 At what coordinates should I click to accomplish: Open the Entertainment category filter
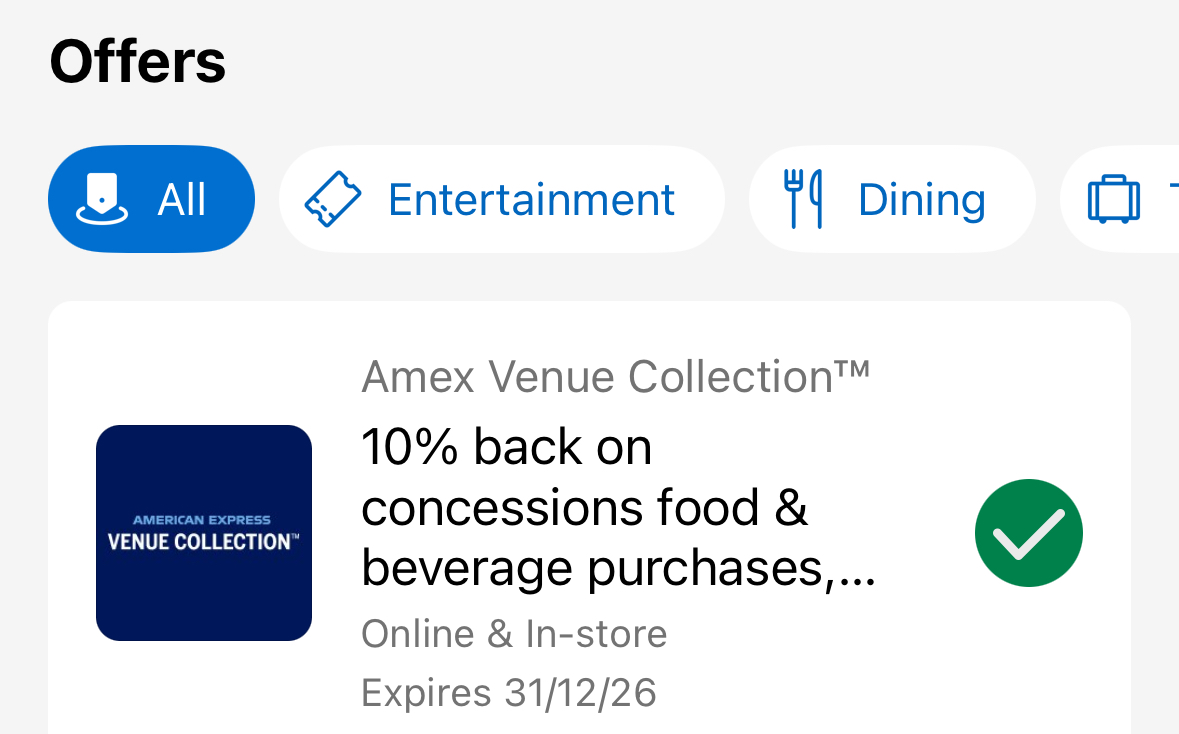coord(502,199)
